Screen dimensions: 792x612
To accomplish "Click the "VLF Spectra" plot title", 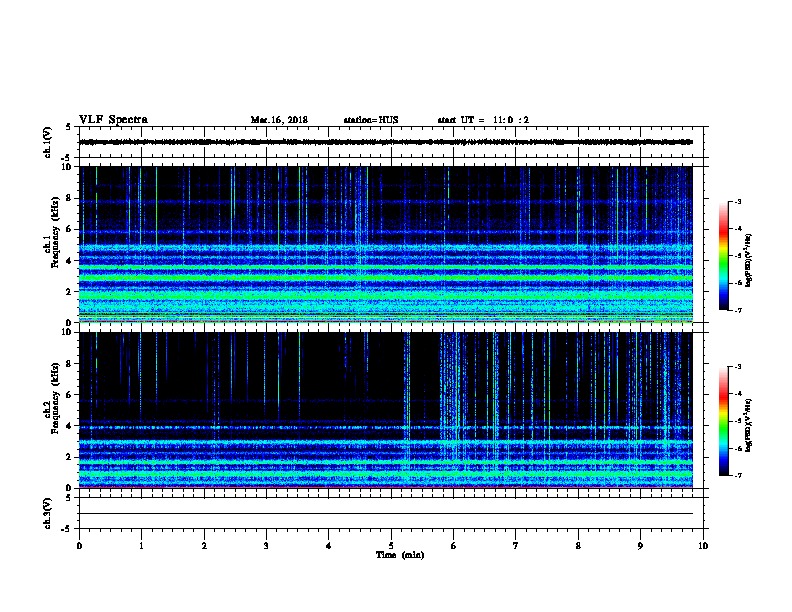I will [x=113, y=120].
